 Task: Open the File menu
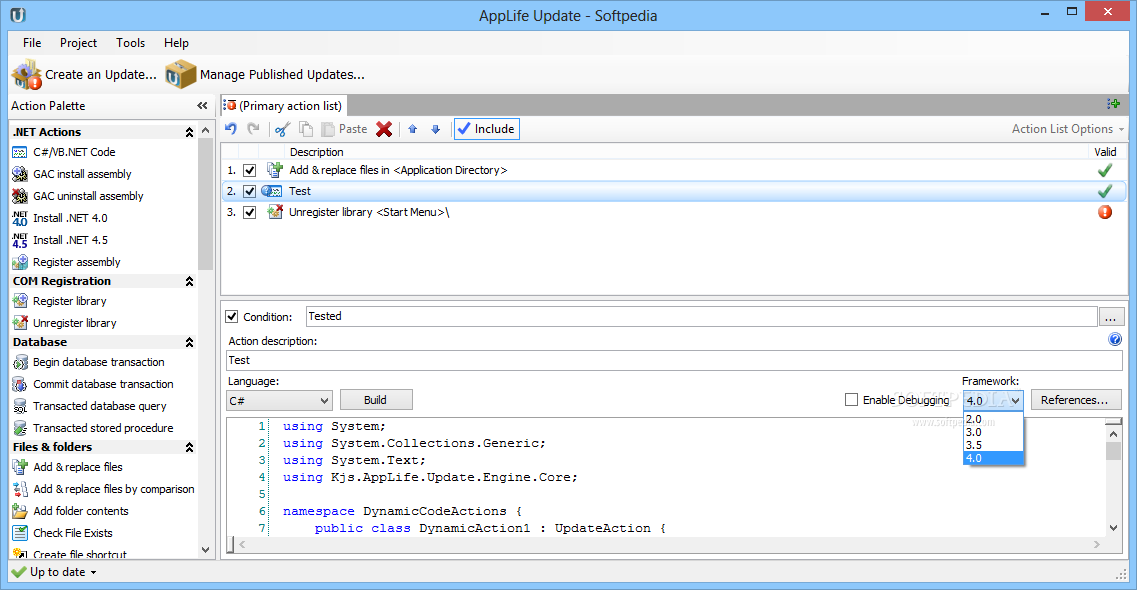click(32, 43)
